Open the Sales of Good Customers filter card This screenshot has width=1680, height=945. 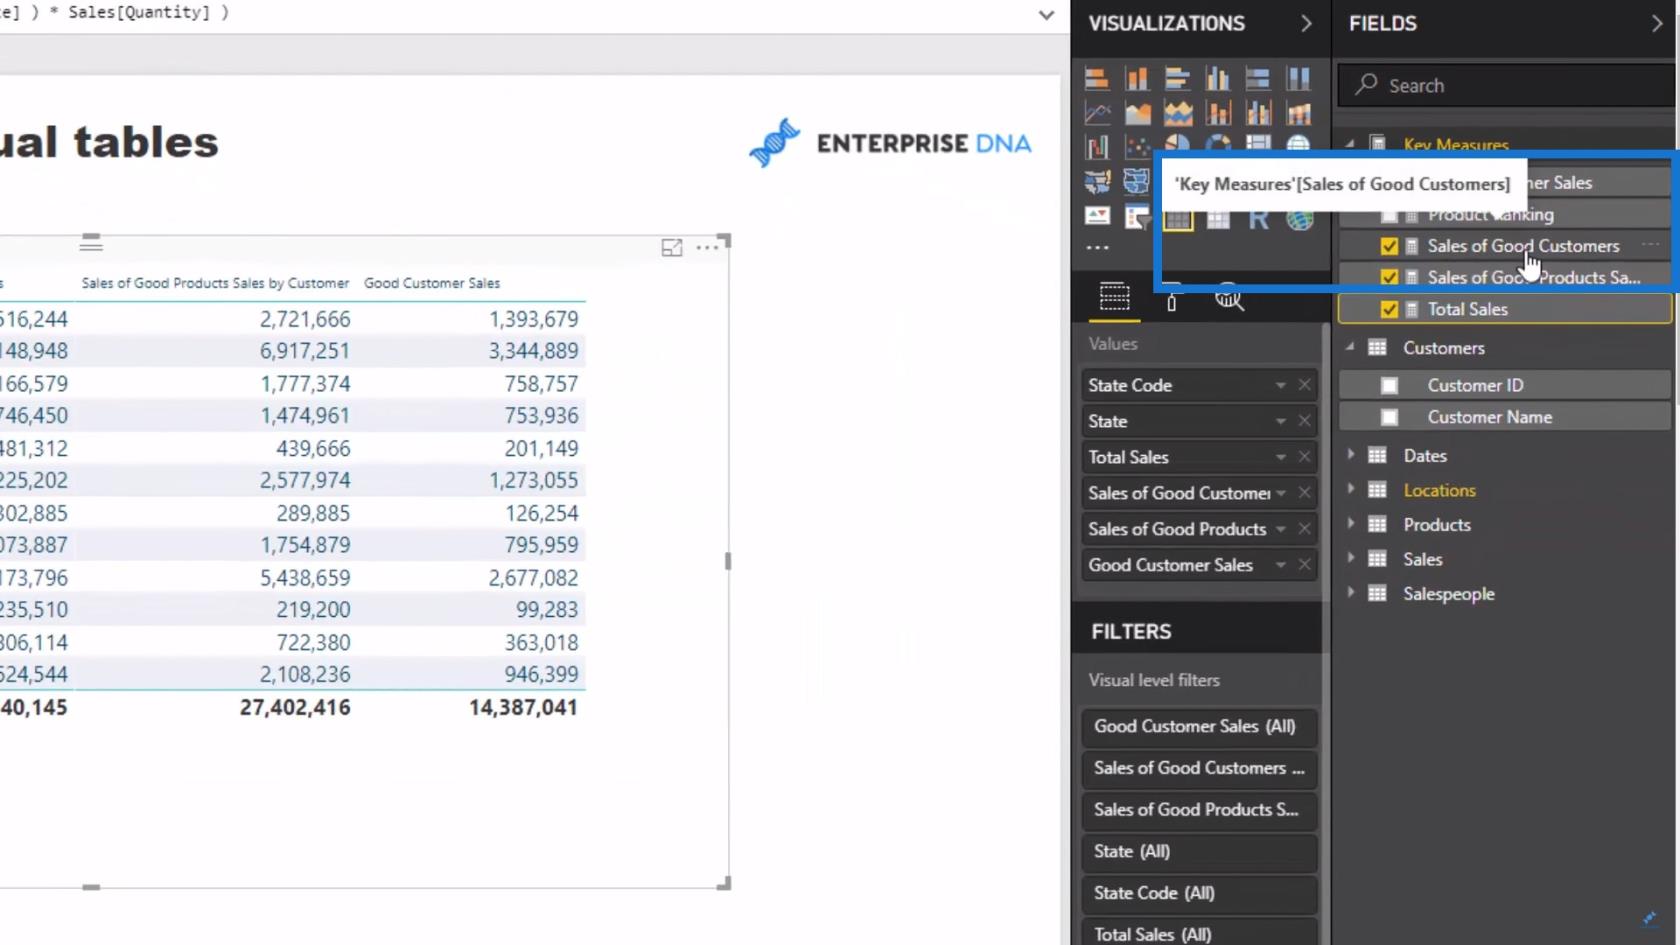click(x=1199, y=768)
